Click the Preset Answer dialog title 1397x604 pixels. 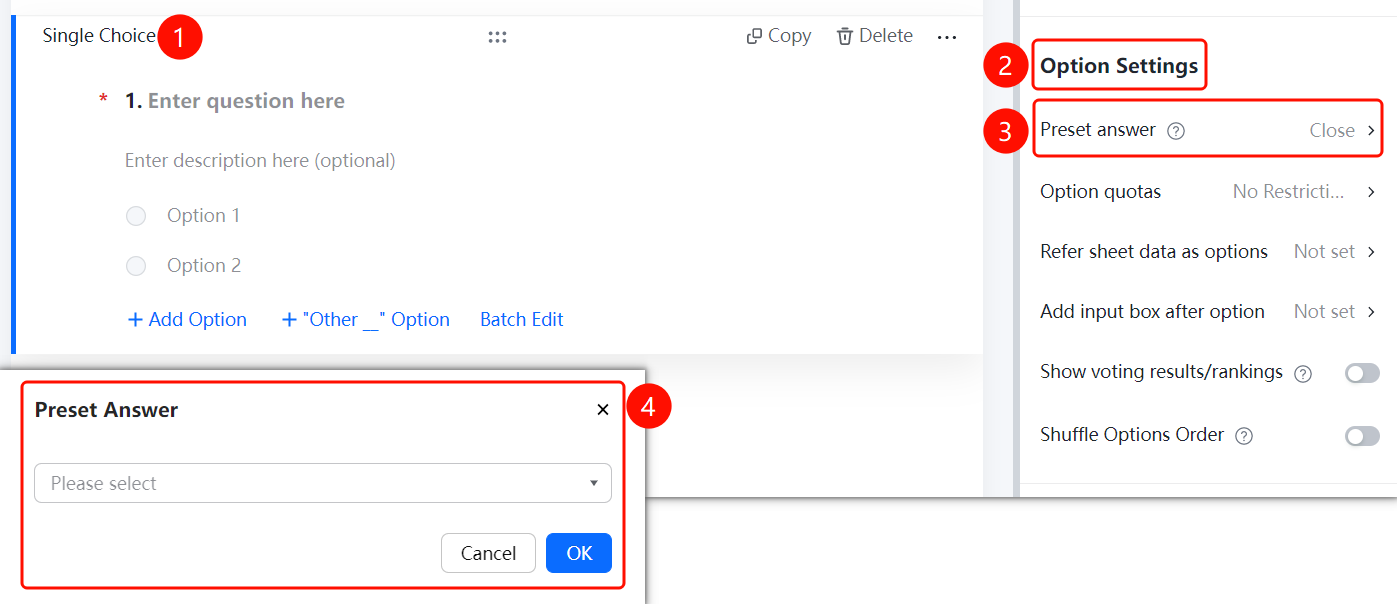pos(107,410)
